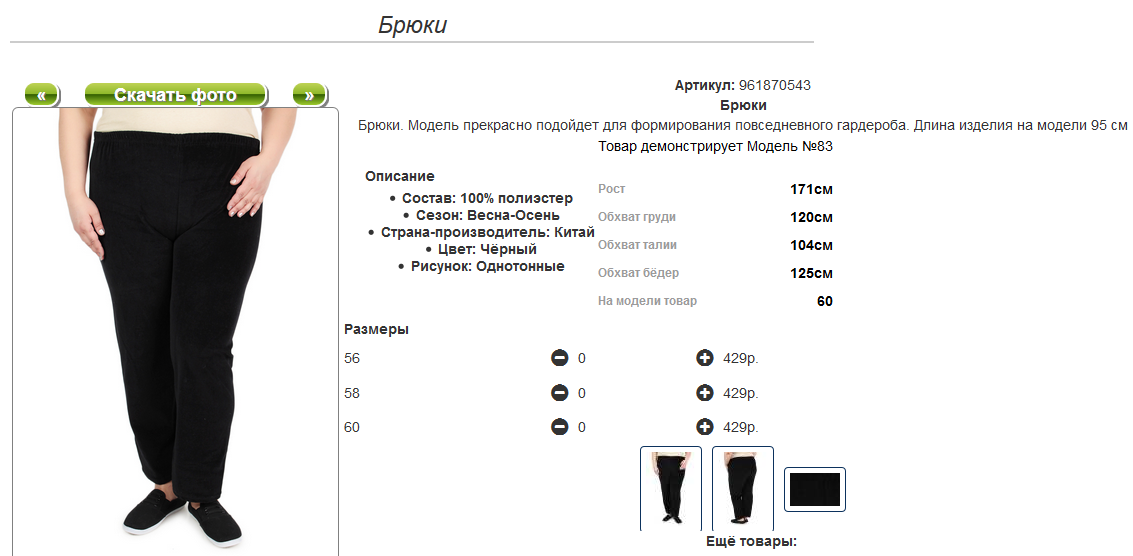Image resolution: width=1133 pixels, height=556 pixels.
Task: Go to next photo with » button
Action: [x=309, y=95]
